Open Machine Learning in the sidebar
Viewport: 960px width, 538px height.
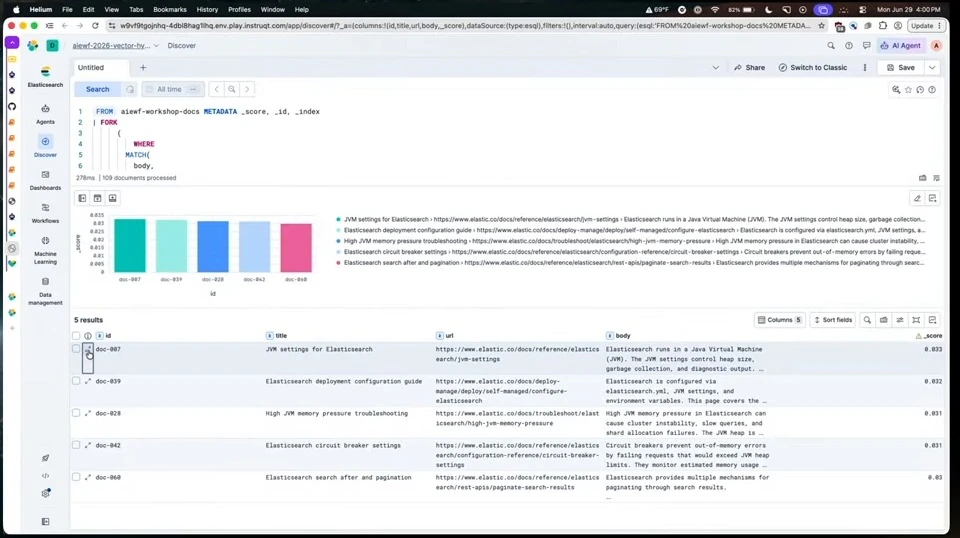(x=45, y=250)
